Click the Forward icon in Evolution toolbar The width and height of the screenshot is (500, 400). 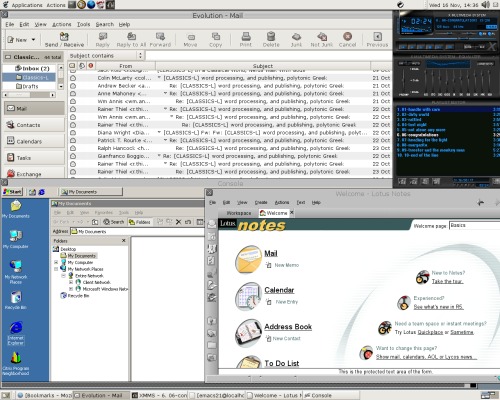[160, 36]
